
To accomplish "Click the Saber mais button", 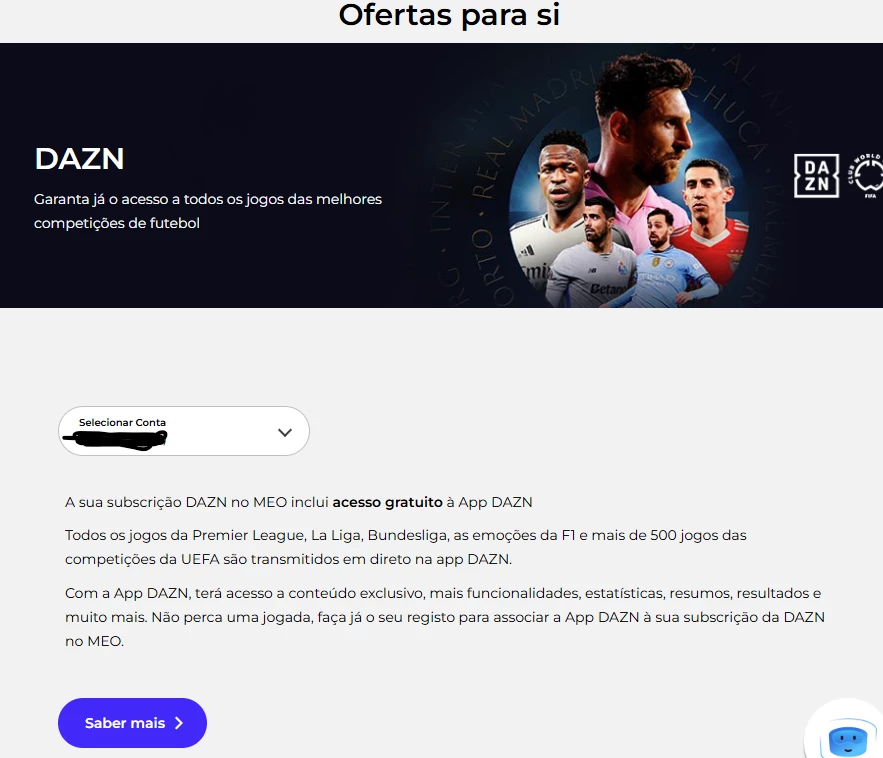I will [132, 723].
